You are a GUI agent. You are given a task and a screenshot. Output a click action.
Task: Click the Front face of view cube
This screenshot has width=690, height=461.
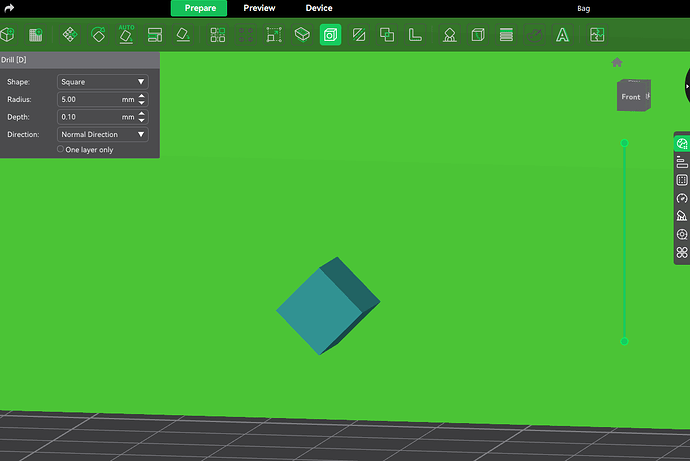click(631, 96)
